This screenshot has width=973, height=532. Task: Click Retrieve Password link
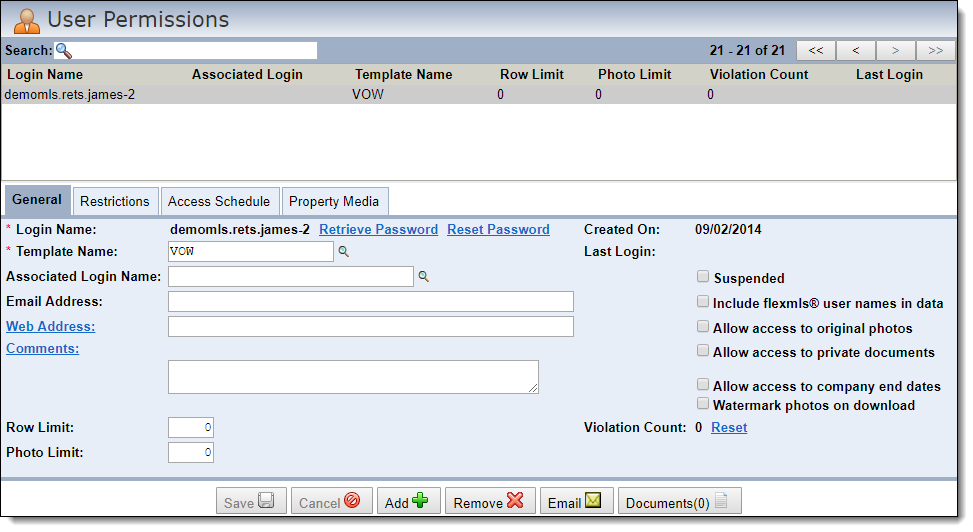[379, 230]
